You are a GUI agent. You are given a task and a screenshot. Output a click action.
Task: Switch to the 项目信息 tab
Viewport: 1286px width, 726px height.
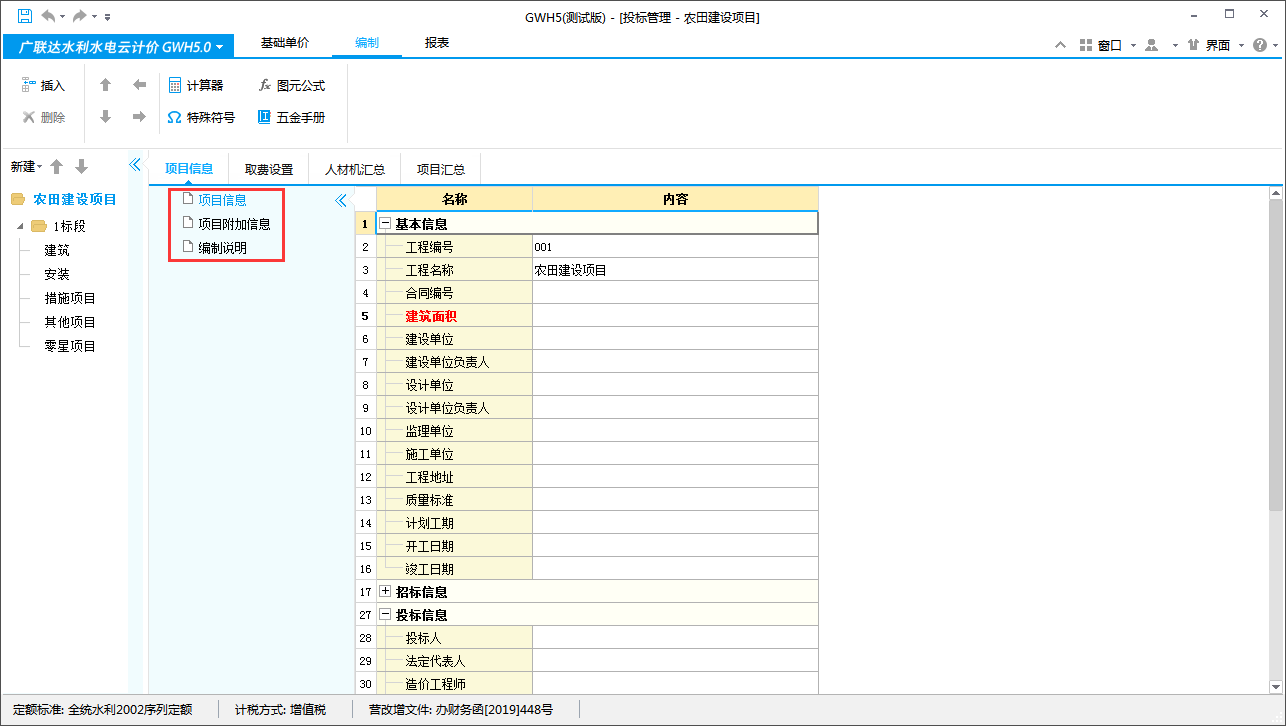(189, 169)
